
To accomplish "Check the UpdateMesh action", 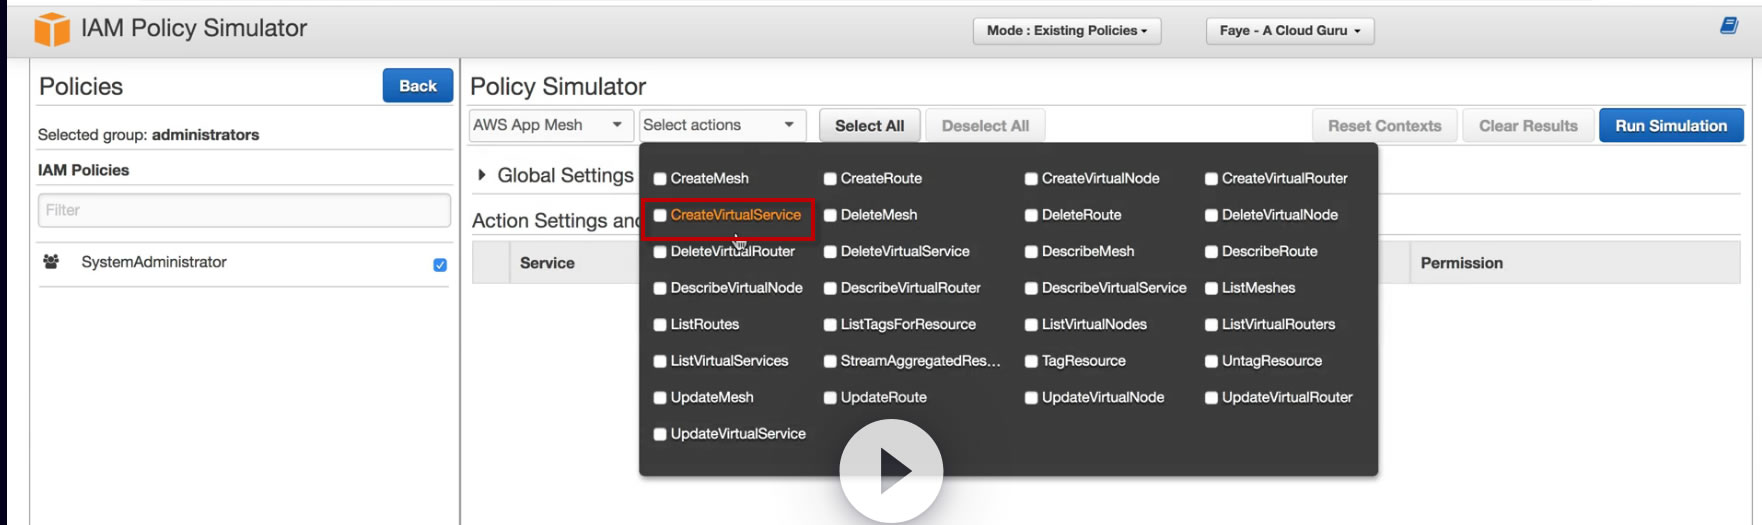I will (x=660, y=398).
